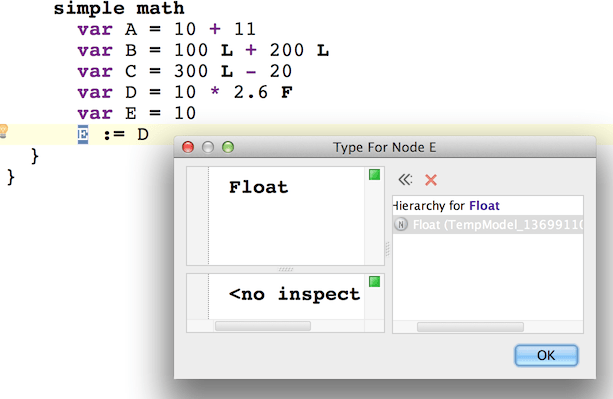
Task: Click horizontal scrollbar under no inspect pane
Action: (263, 326)
